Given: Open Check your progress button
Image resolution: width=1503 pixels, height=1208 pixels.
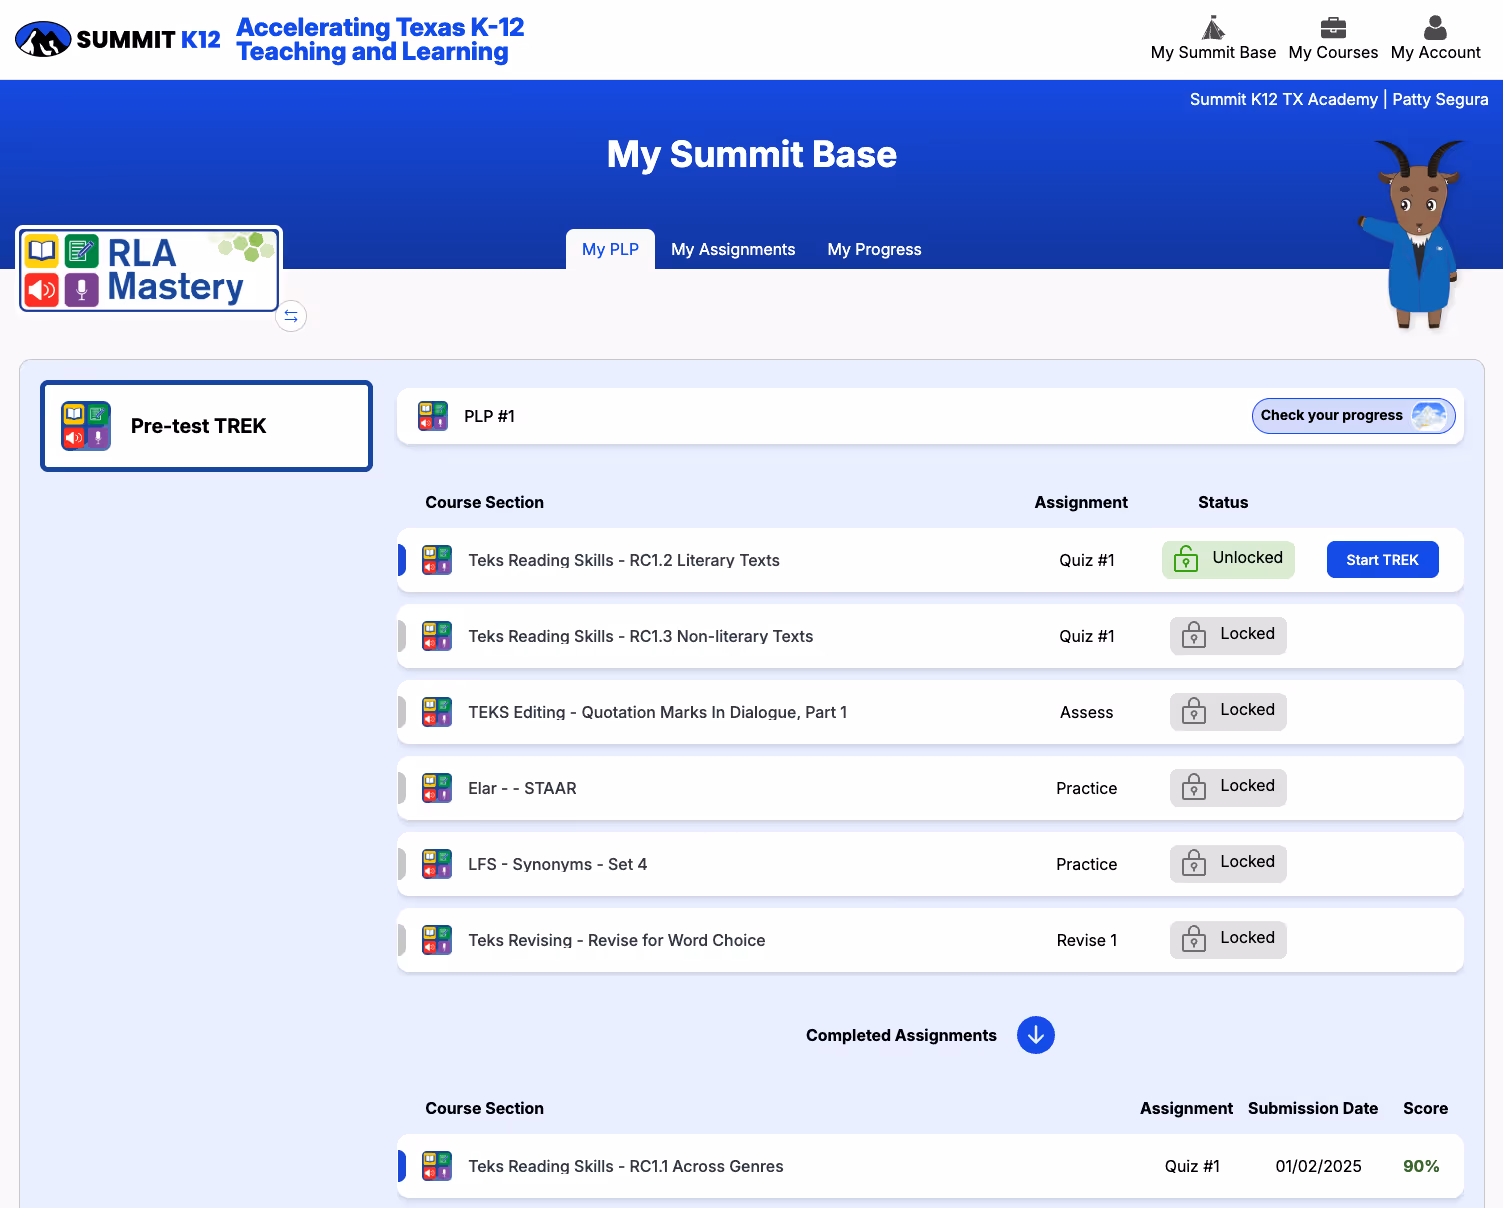Looking at the screenshot, I should point(1353,416).
